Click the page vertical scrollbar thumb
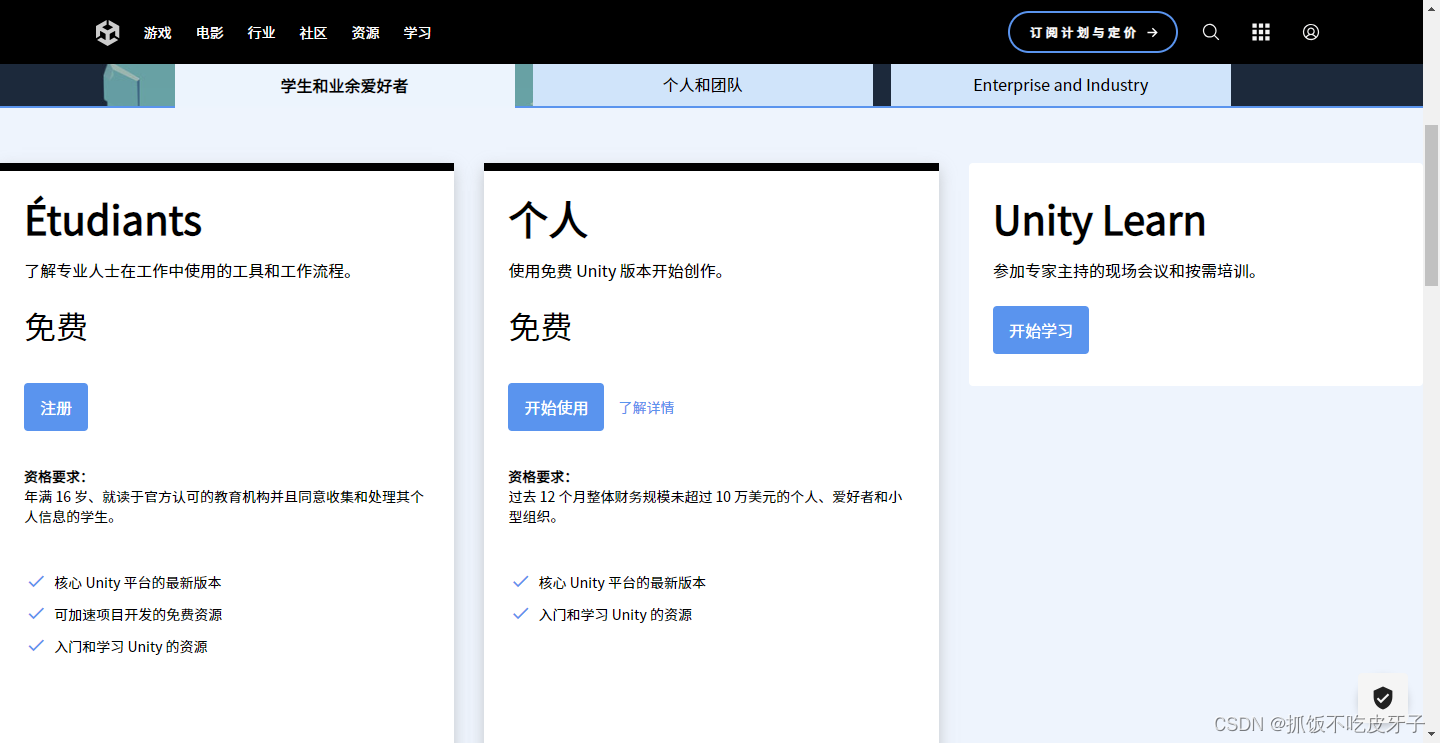 pyautogui.click(x=1431, y=207)
